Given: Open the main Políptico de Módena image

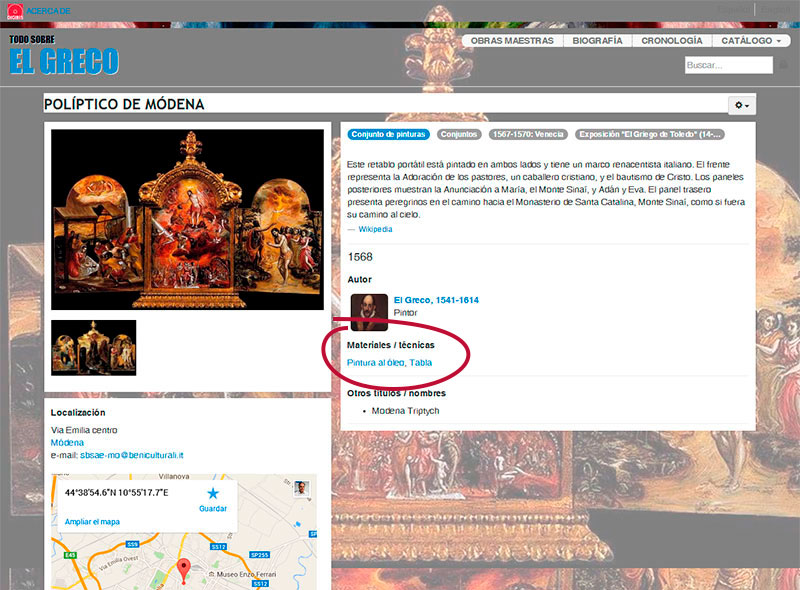Looking at the screenshot, I should tap(187, 219).
